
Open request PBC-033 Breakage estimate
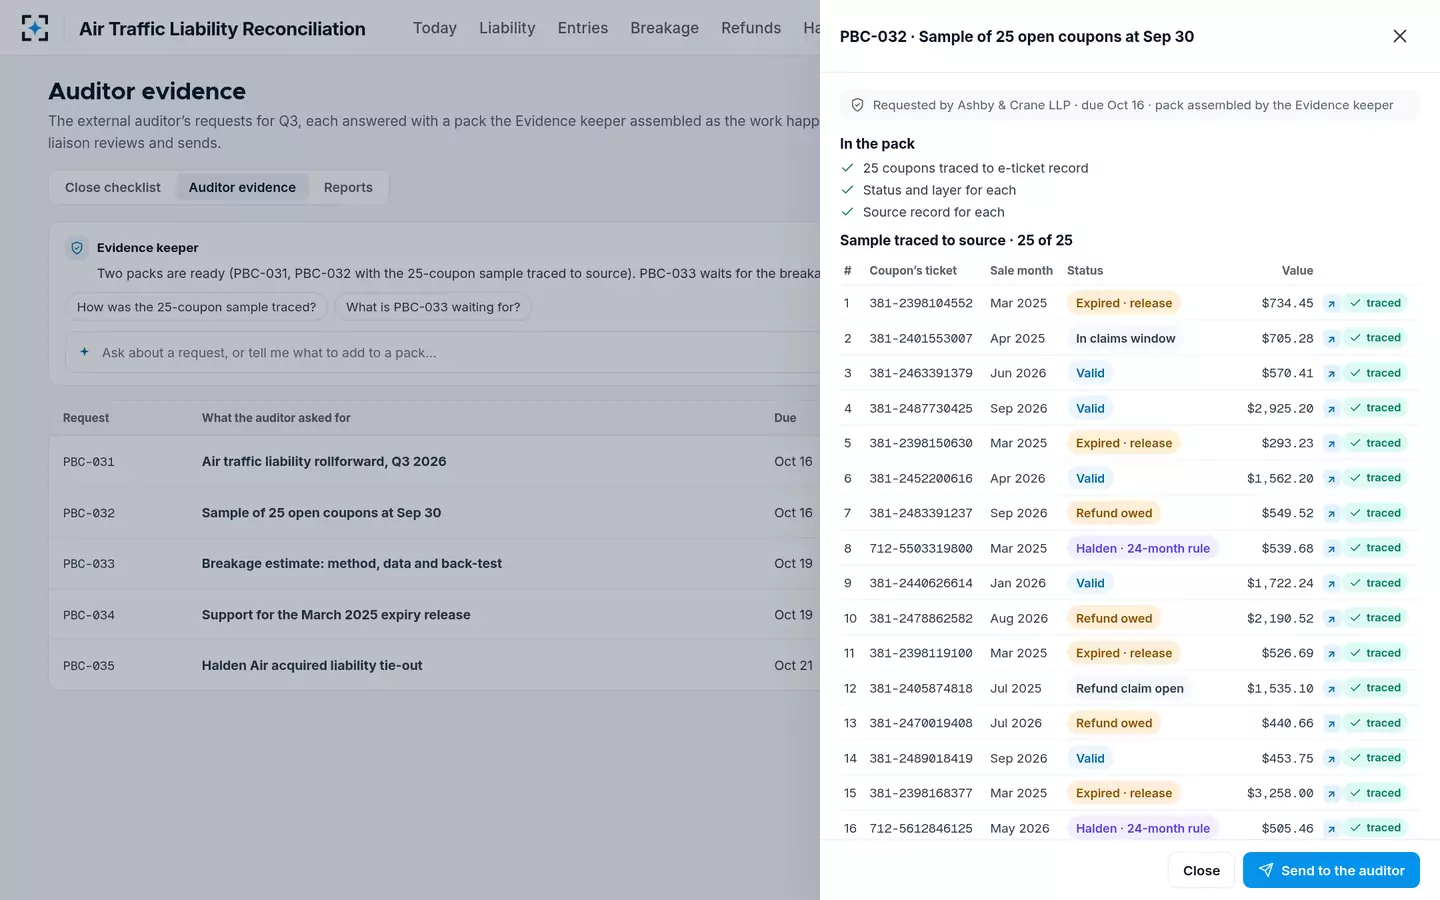[434, 563]
